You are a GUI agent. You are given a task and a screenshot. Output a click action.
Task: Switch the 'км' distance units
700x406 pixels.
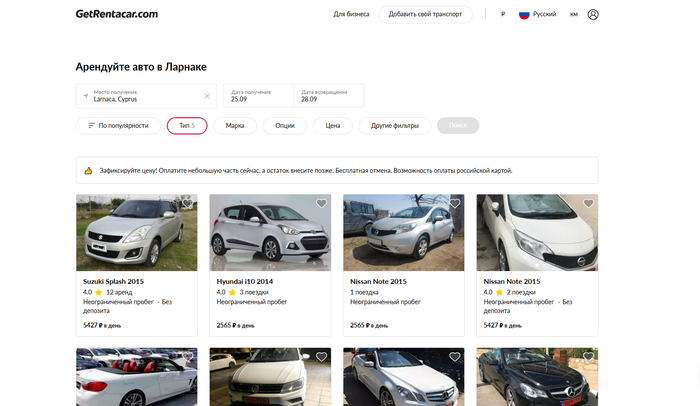coord(573,15)
